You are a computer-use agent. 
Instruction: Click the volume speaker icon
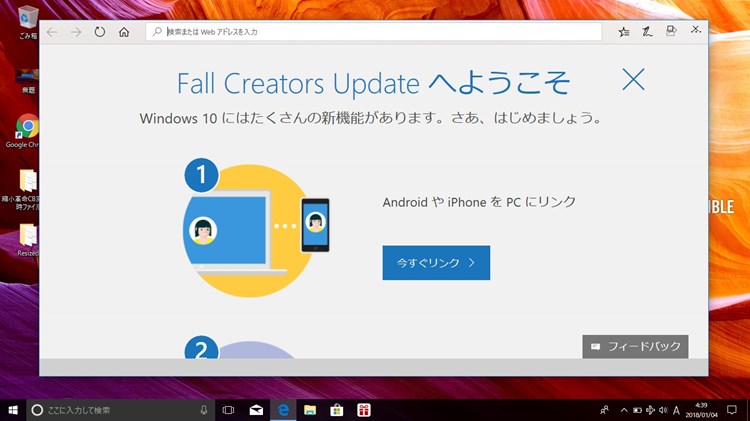(x=663, y=410)
